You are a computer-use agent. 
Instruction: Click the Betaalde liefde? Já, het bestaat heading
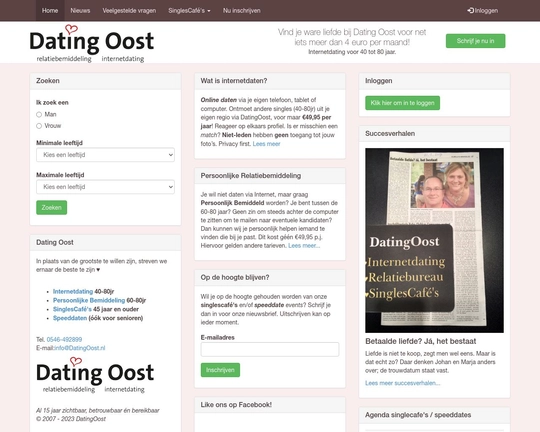420,341
